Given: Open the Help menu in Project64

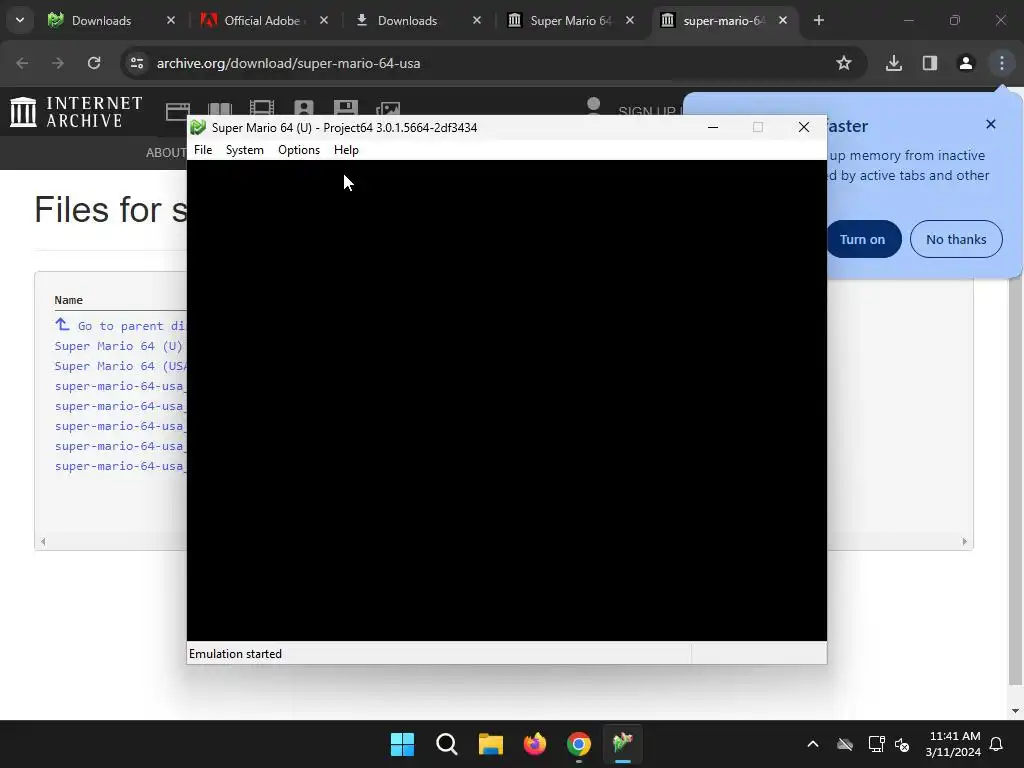Looking at the screenshot, I should pos(346,150).
